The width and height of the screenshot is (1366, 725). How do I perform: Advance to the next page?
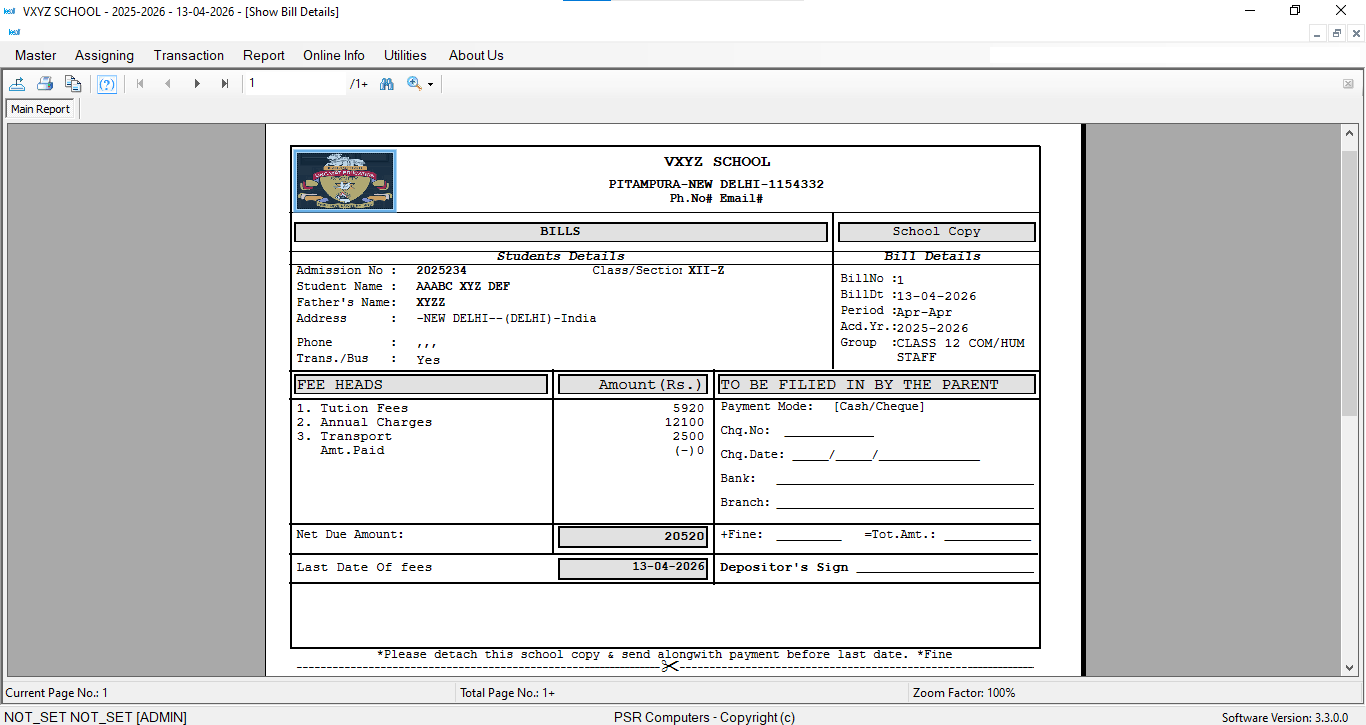(197, 84)
